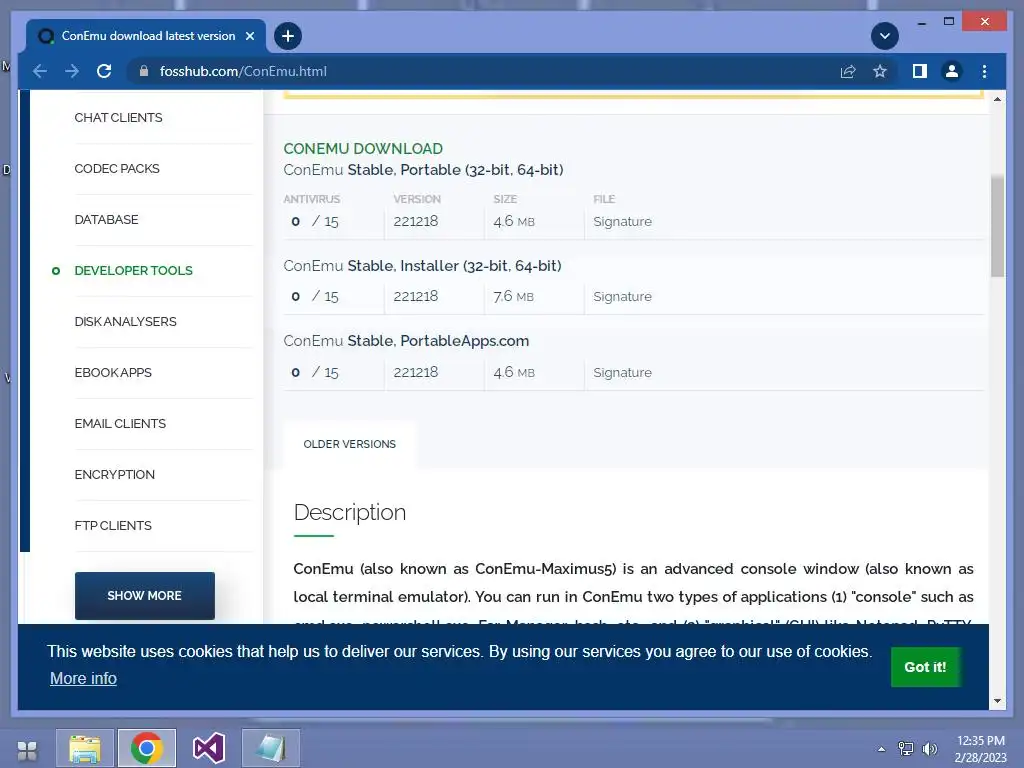
Task: Click antivirus result 0 / 15 for Portable
Action: 315,221
